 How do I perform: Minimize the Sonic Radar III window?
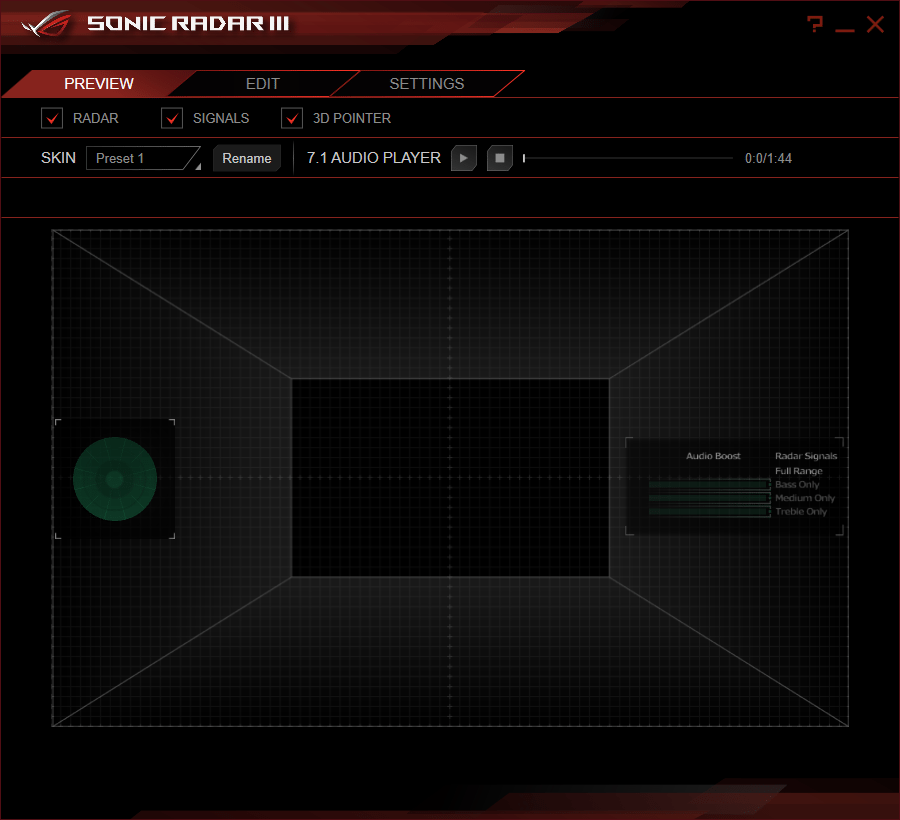pyautogui.click(x=844, y=30)
